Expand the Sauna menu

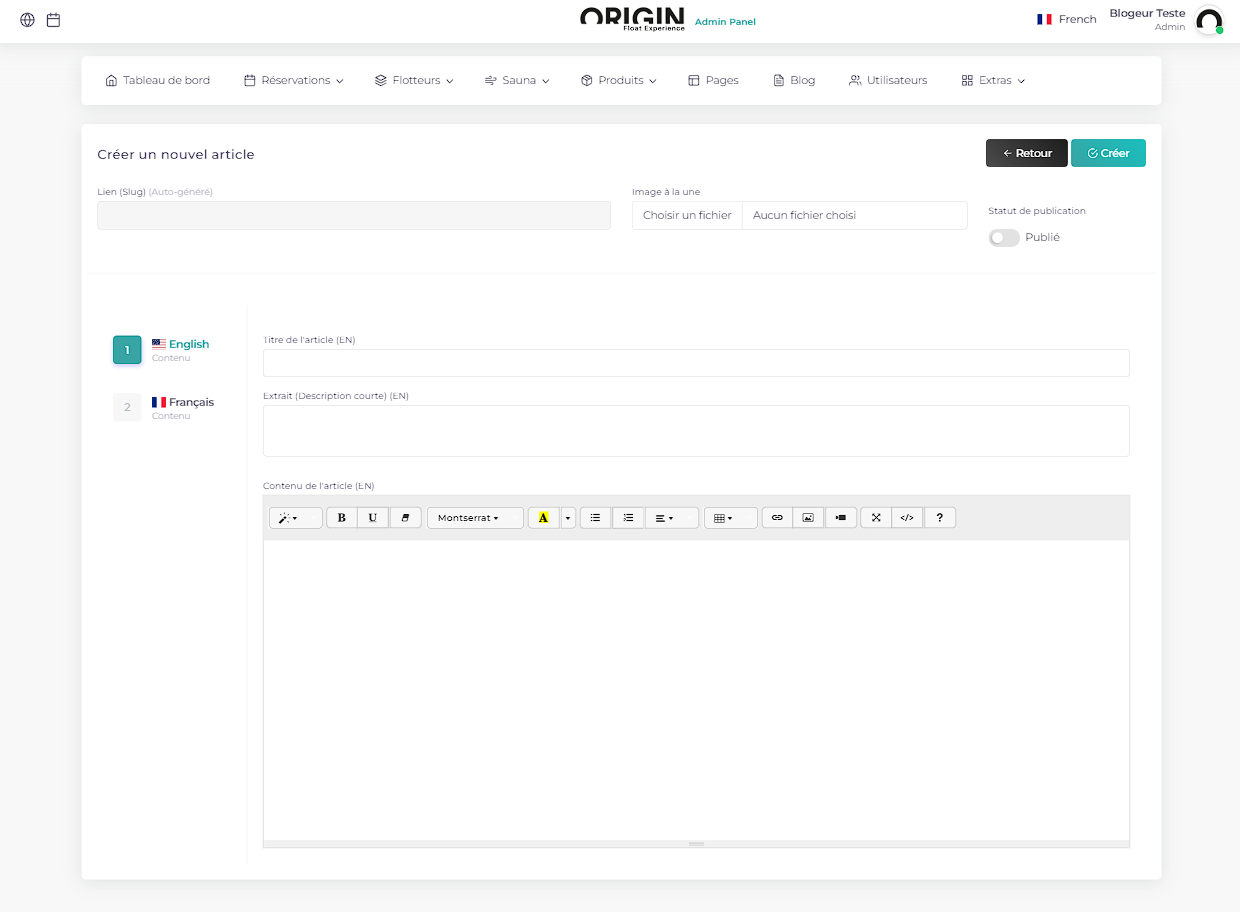tap(517, 80)
